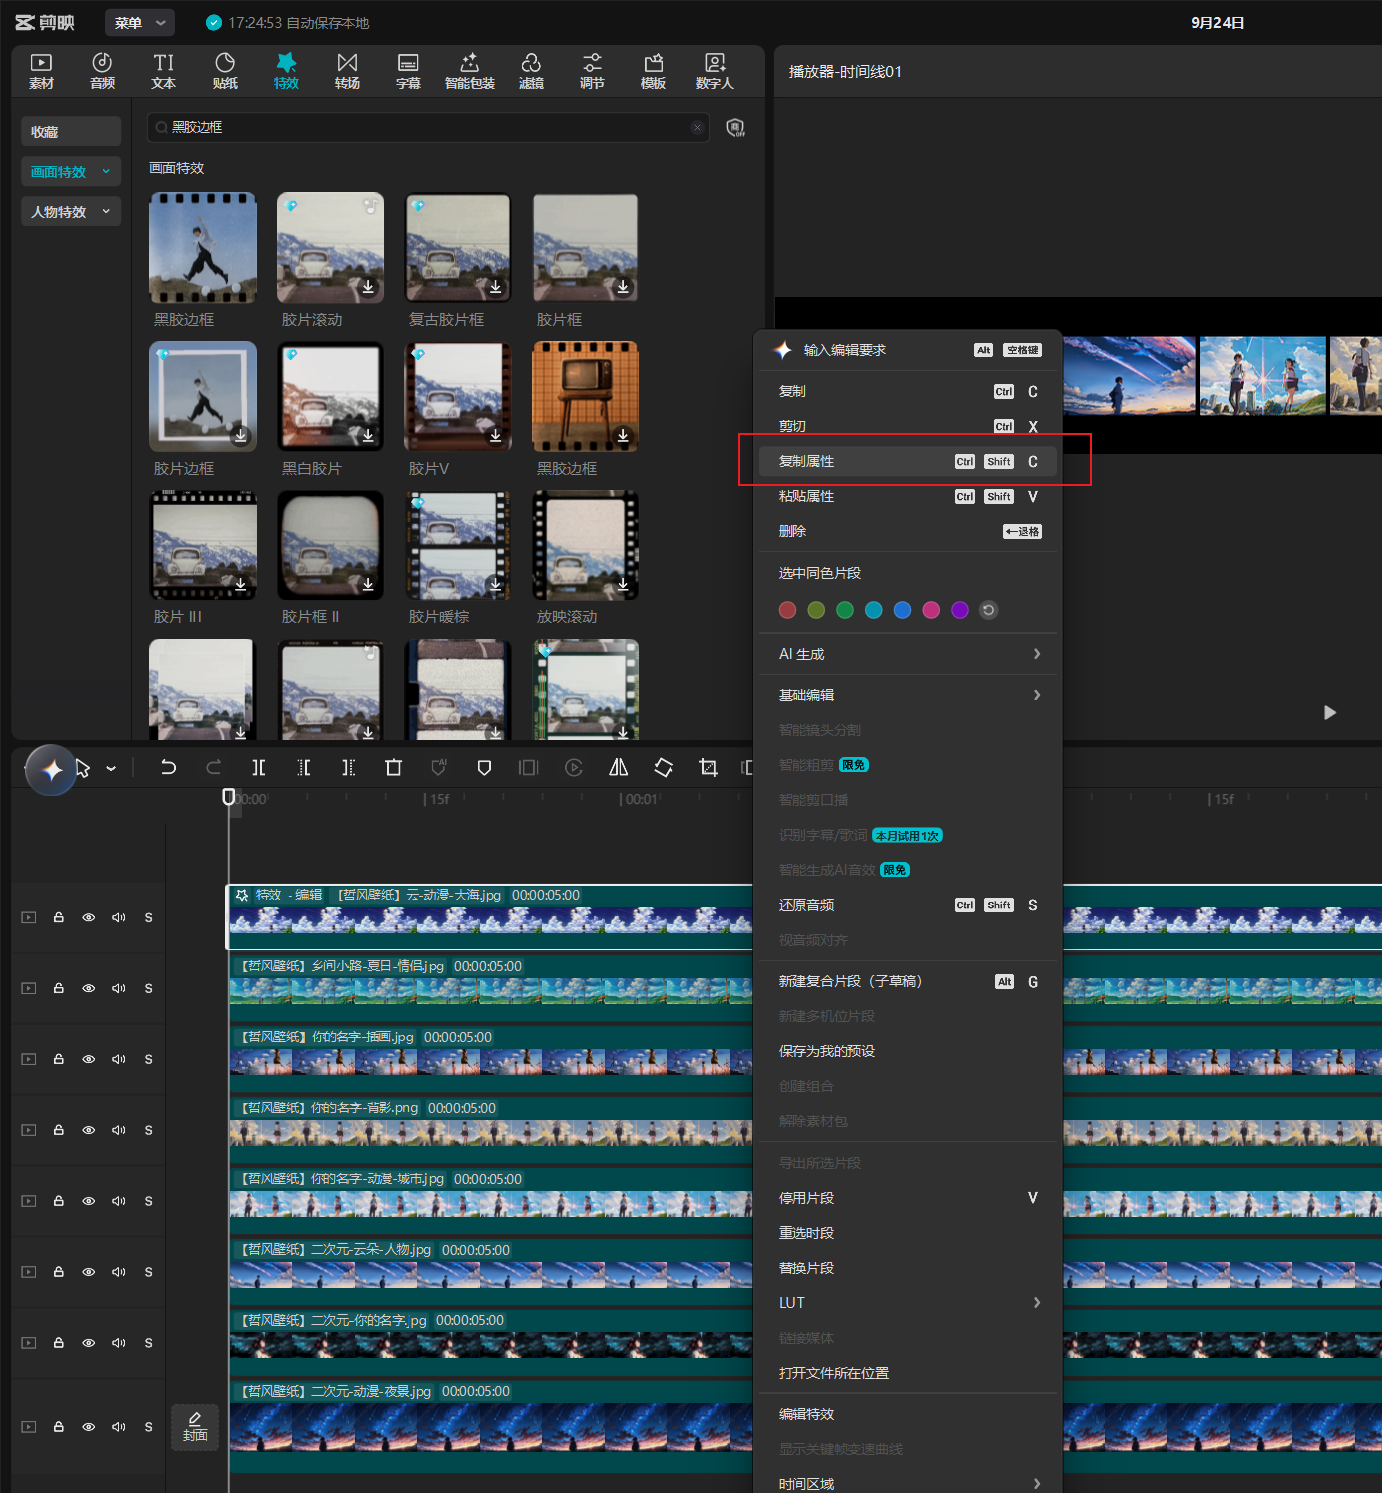The height and width of the screenshot is (1493, 1382).
Task: Open the 滤镜 filters tab
Action: coord(531,71)
